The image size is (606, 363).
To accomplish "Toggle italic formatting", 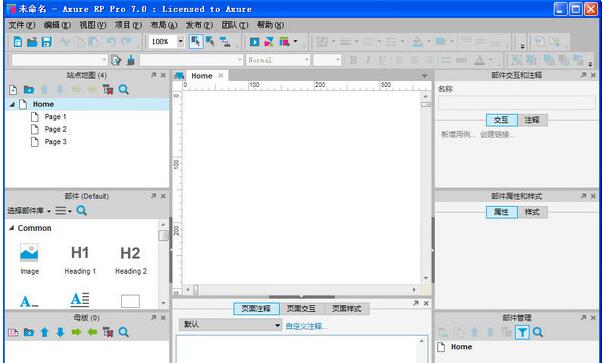I will [368, 60].
